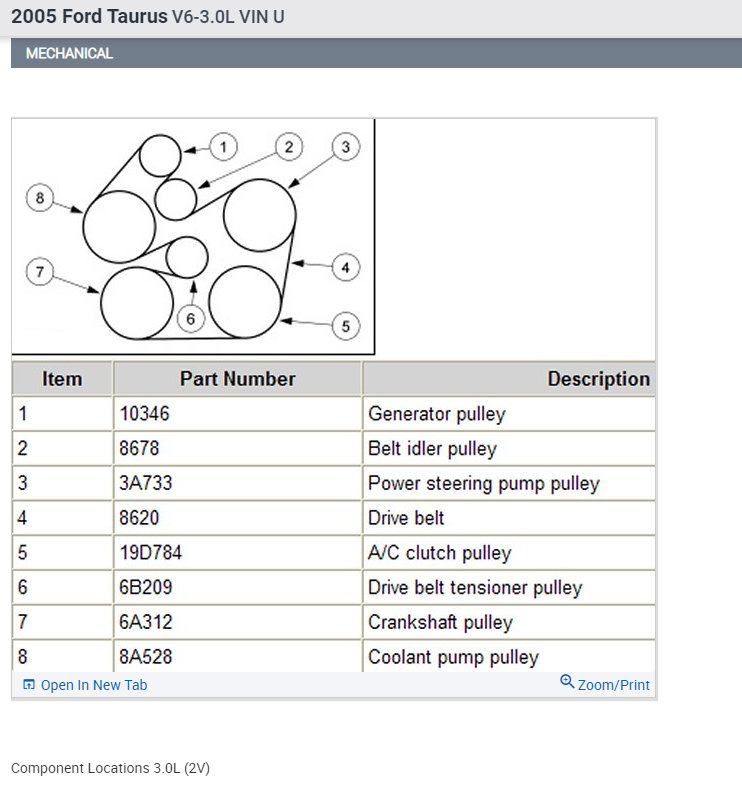This screenshot has height=797, width=742.
Task: Click callout number 1 in the diagram
Action: tap(222, 147)
